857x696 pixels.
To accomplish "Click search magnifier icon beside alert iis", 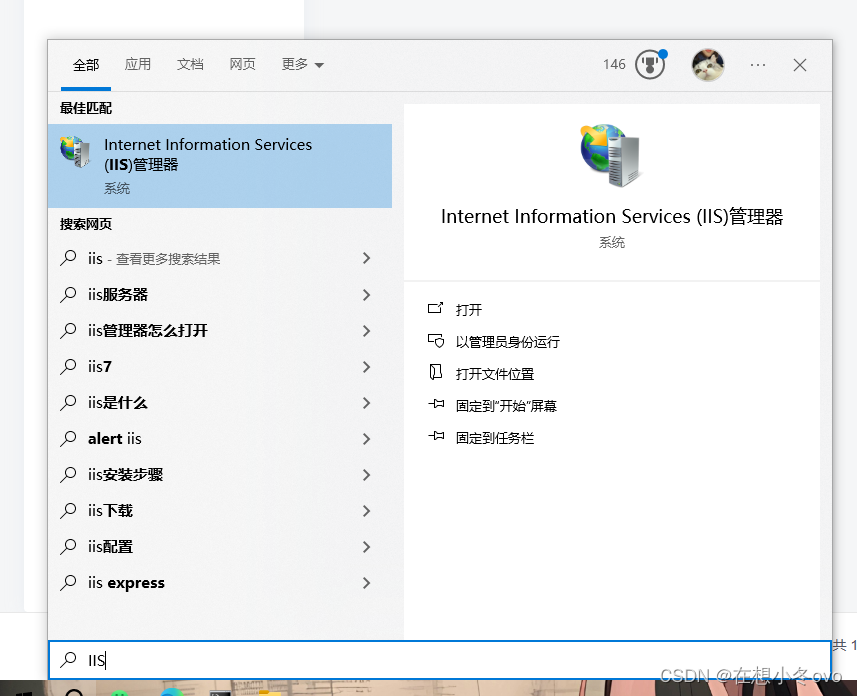I will click(x=68, y=438).
